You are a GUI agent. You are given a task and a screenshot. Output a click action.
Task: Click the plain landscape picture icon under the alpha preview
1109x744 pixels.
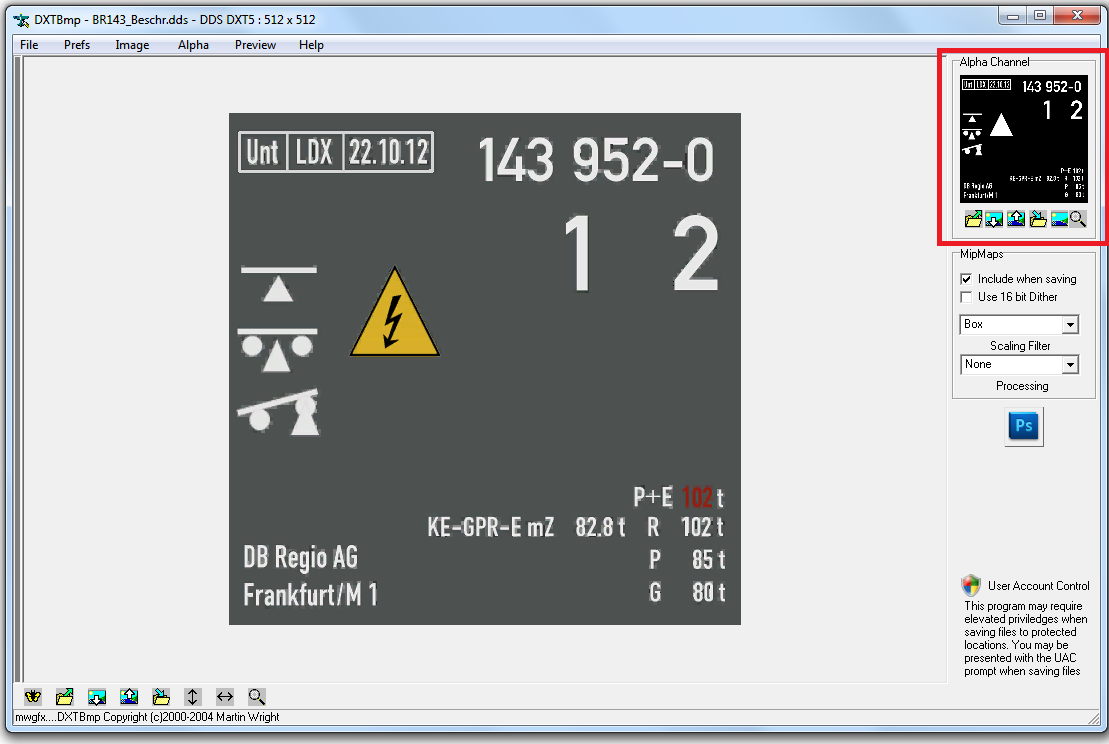(x=1059, y=219)
